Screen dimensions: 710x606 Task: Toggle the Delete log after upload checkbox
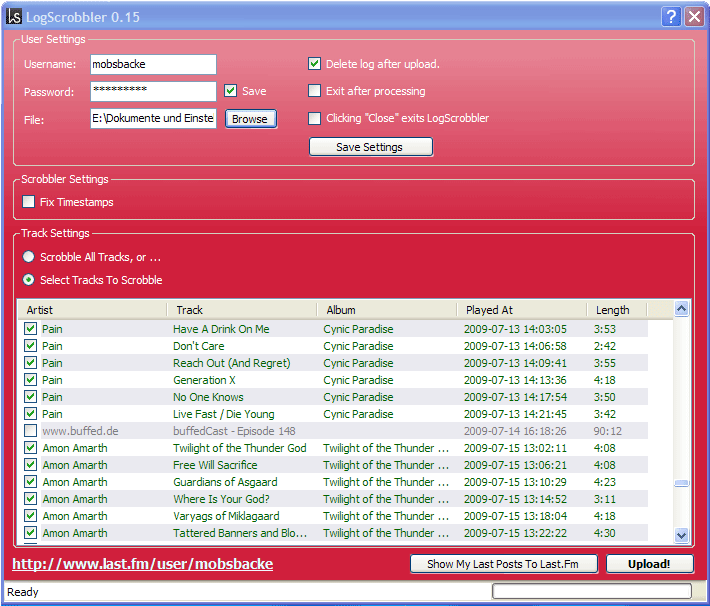314,64
